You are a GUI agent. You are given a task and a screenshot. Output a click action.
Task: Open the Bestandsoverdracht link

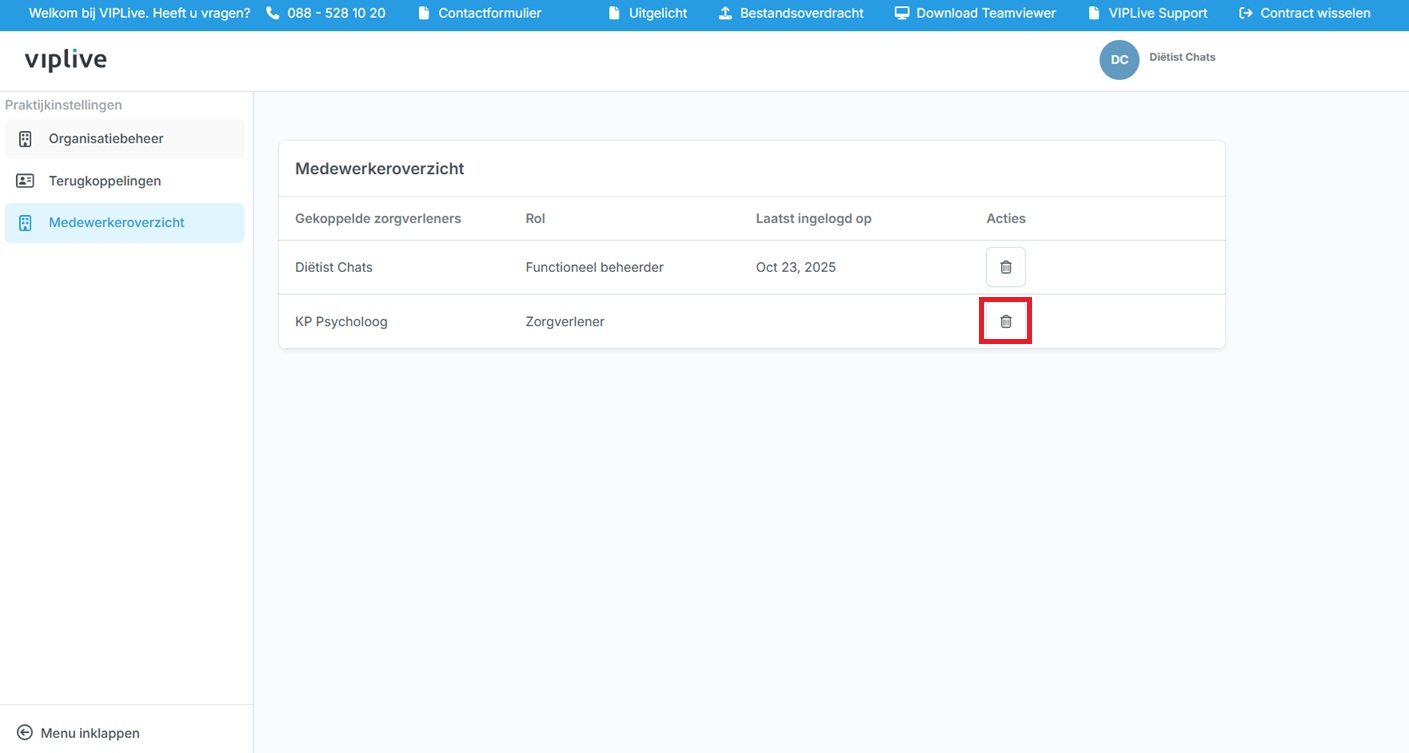(x=792, y=13)
